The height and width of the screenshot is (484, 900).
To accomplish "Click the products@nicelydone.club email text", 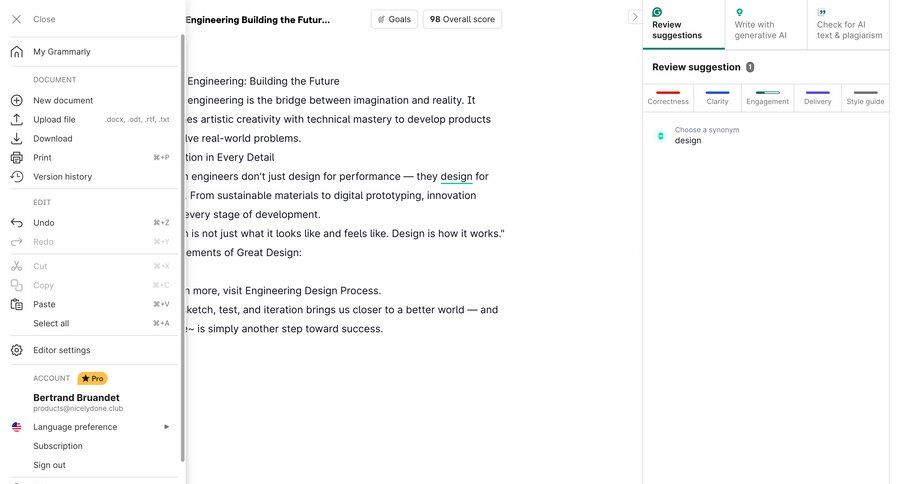I will point(78,409).
